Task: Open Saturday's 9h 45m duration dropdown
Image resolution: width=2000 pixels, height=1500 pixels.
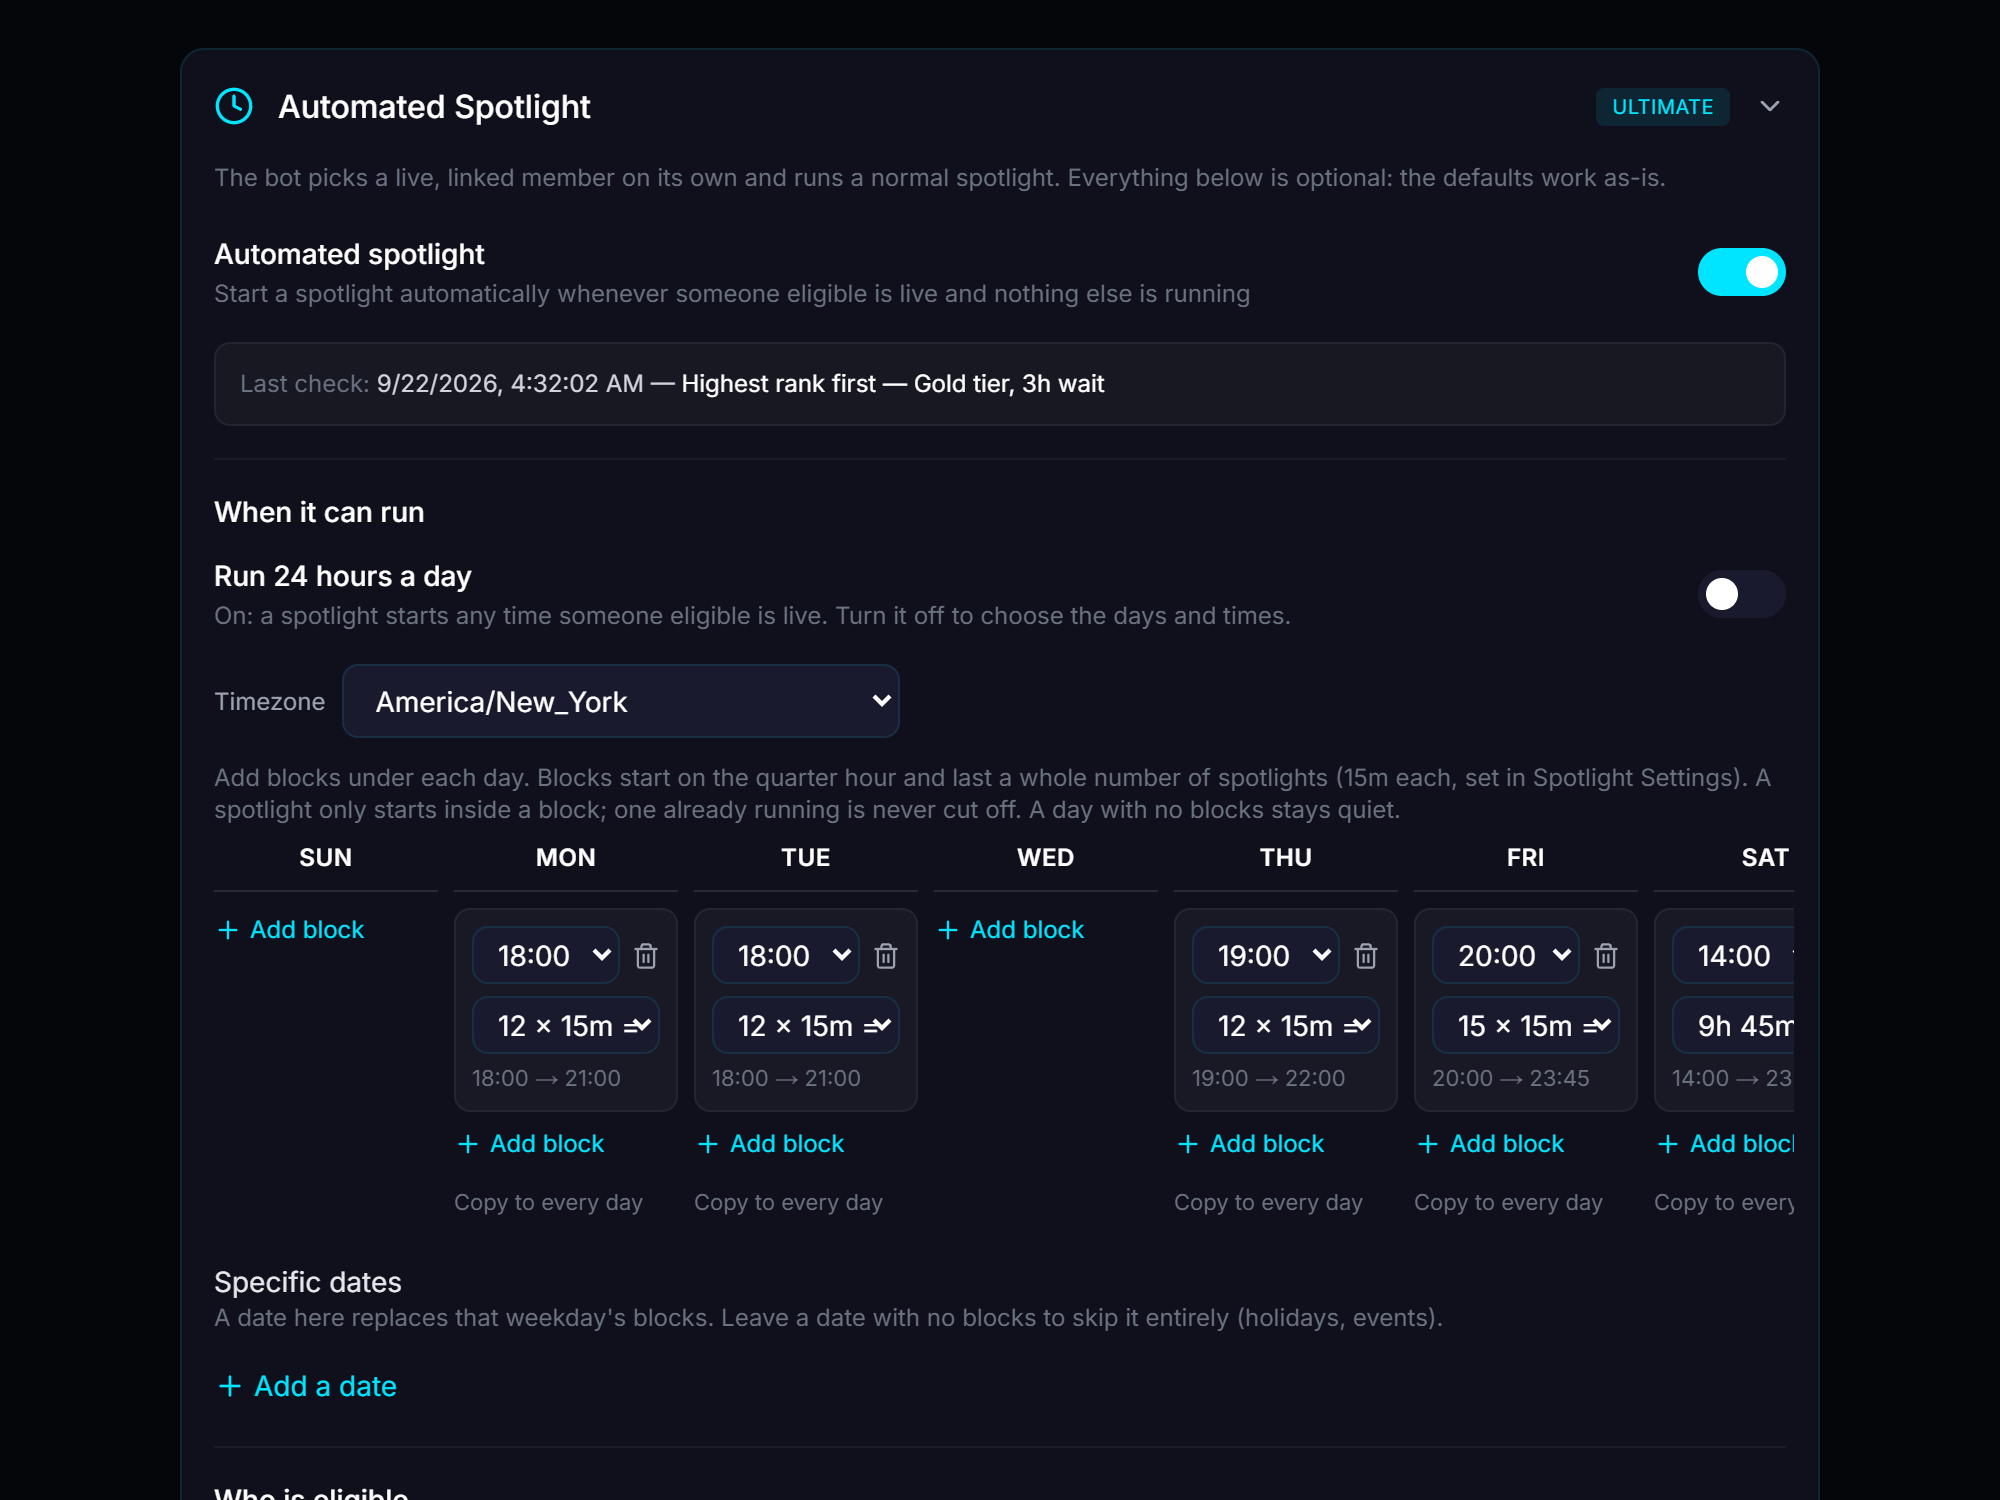Action: (1733, 1025)
